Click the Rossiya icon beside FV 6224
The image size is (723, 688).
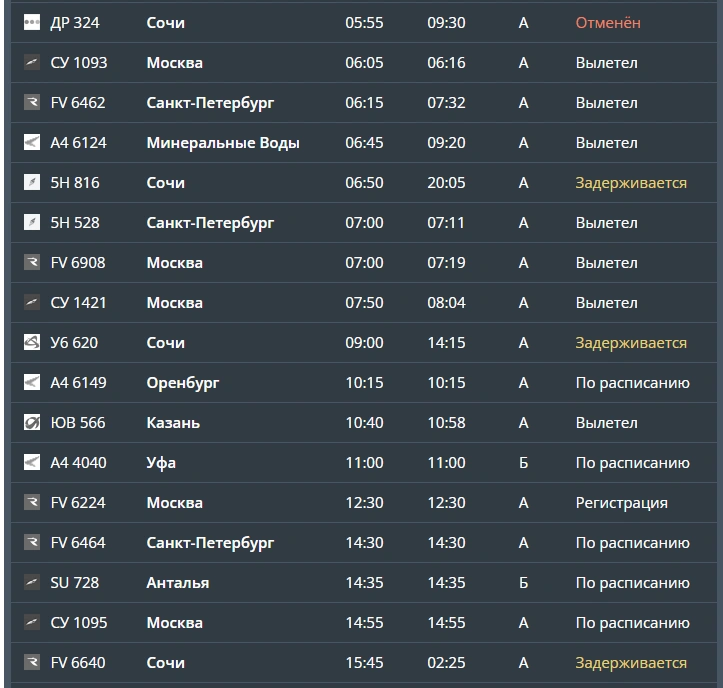[32, 502]
